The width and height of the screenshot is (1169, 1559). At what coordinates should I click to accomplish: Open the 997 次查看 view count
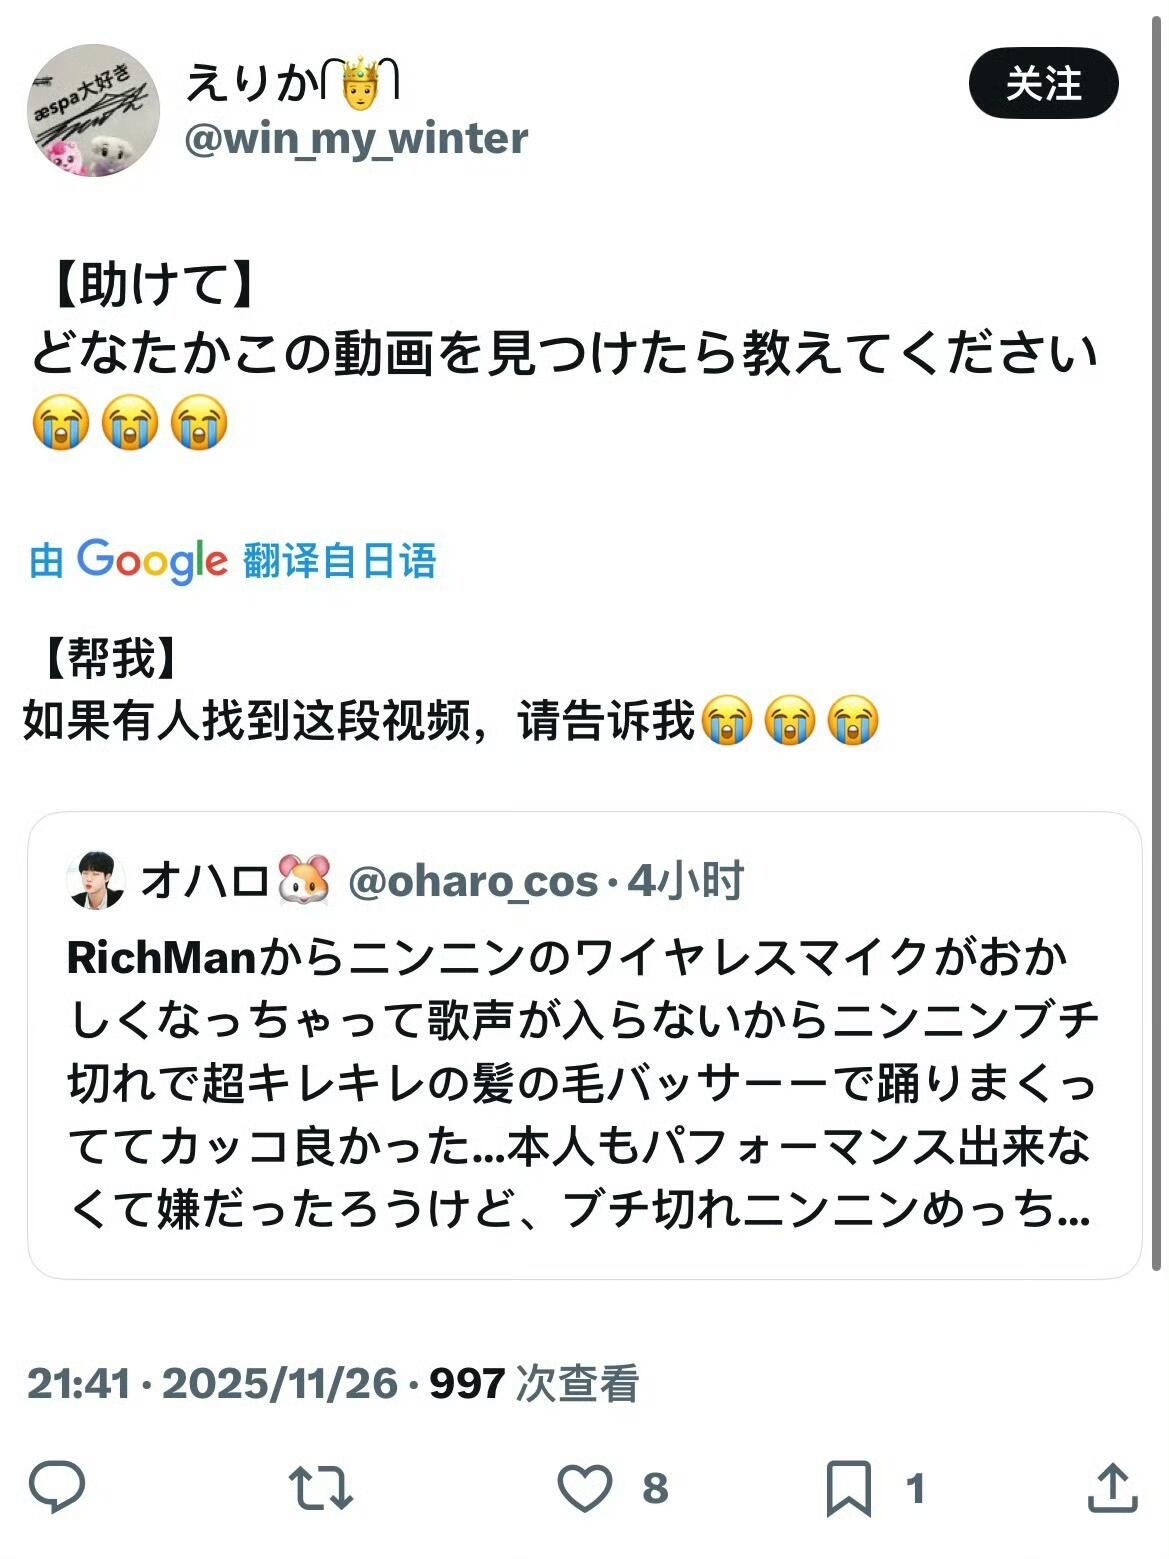534,1384
